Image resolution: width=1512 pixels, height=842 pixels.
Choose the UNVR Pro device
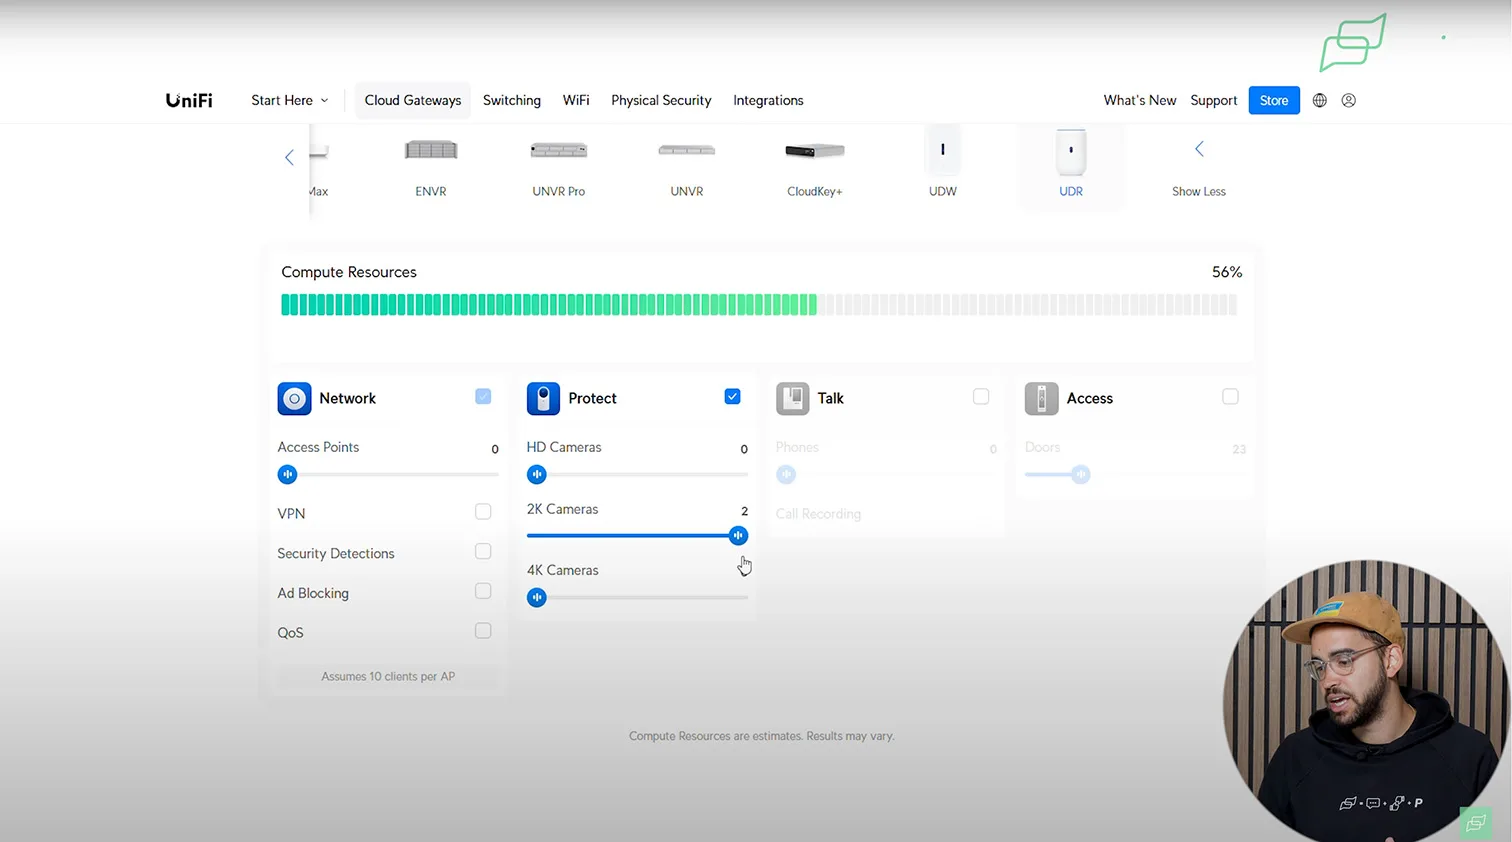558,151
